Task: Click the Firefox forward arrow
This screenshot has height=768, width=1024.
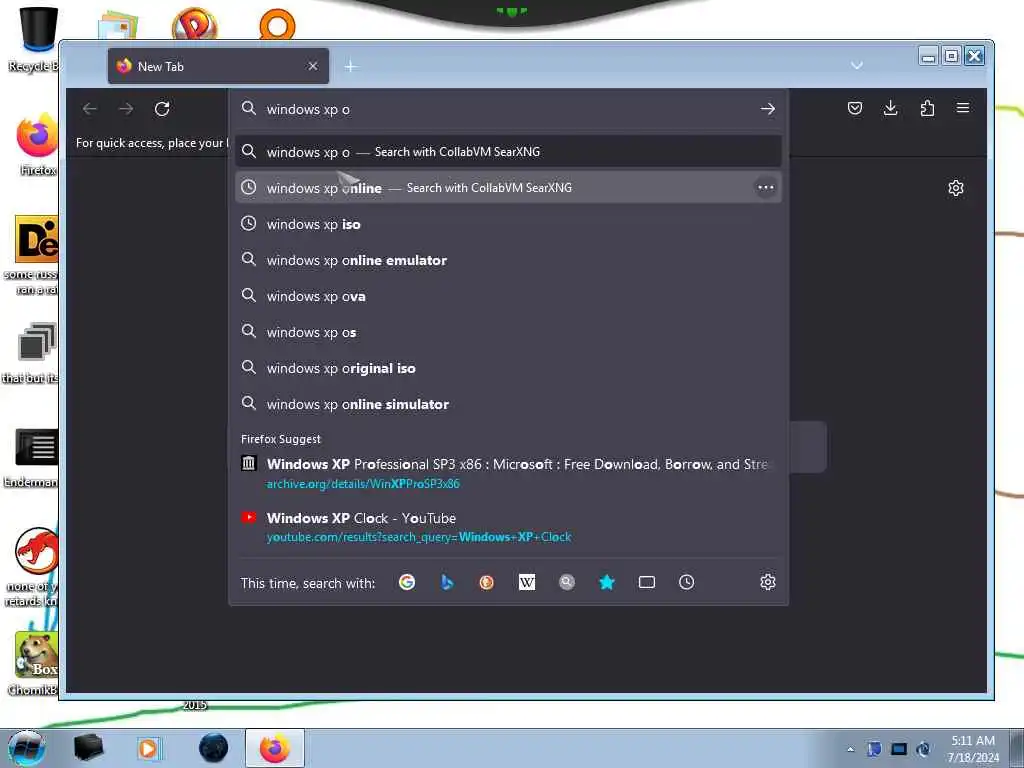Action: 126,108
